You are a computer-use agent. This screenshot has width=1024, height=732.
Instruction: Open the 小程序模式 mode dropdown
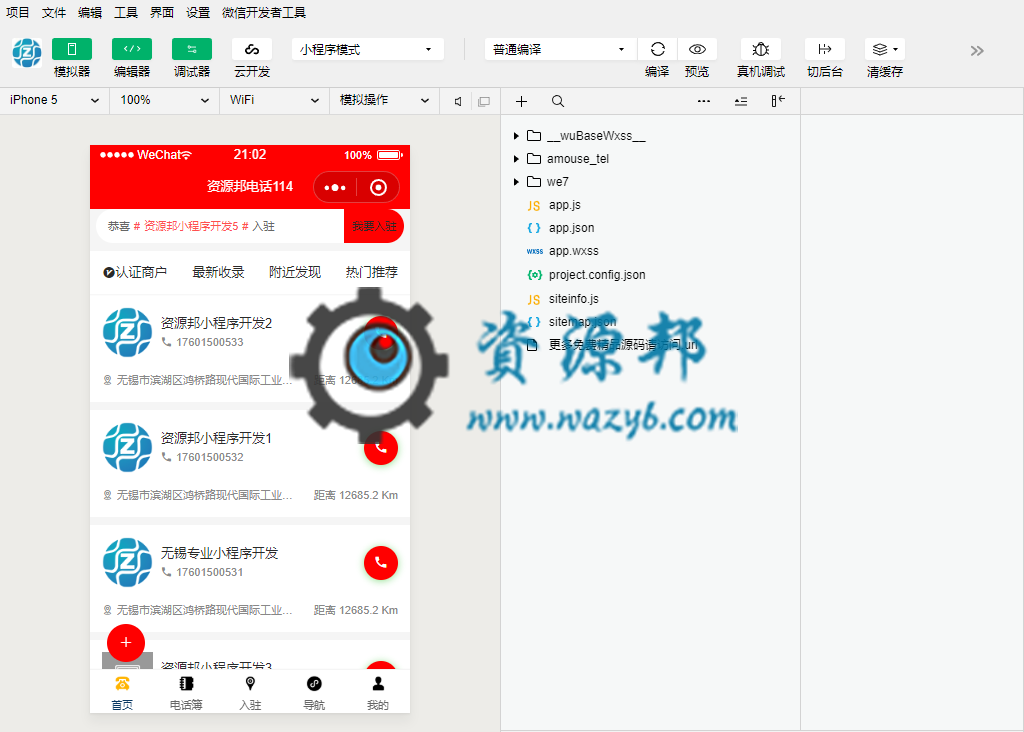click(x=368, y=49)
